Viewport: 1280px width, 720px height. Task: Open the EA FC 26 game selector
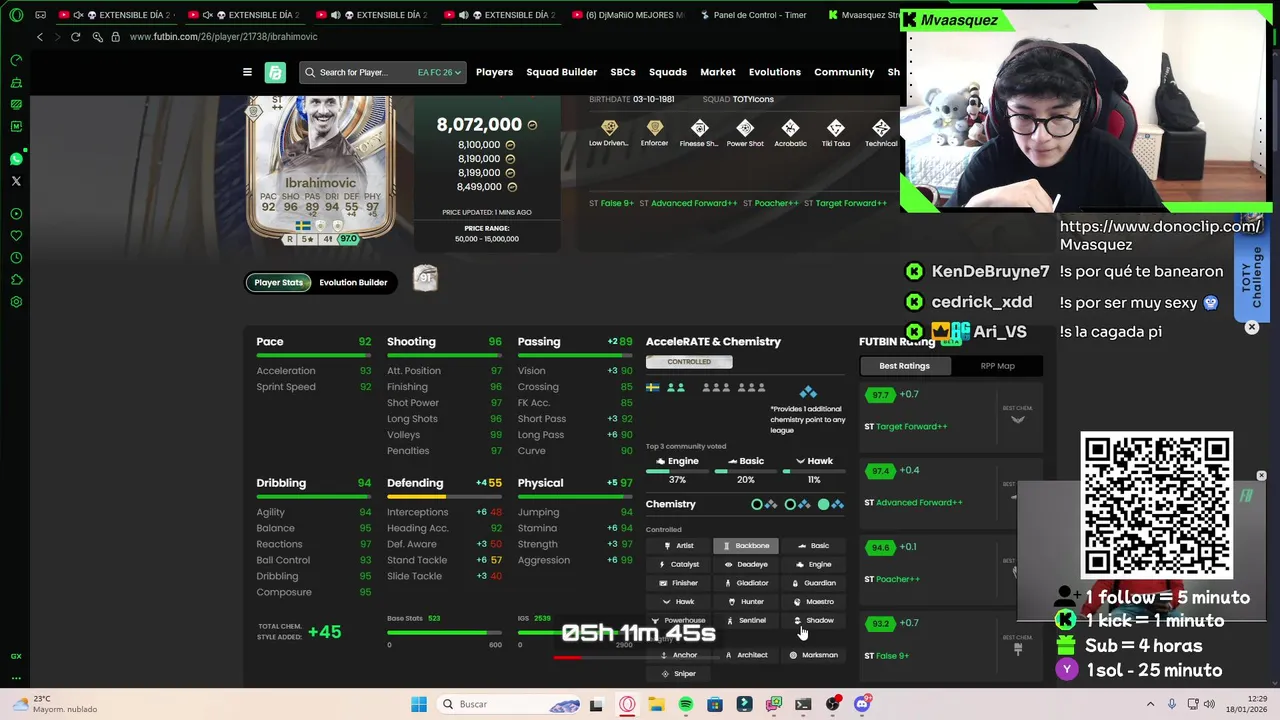[439, 72]
